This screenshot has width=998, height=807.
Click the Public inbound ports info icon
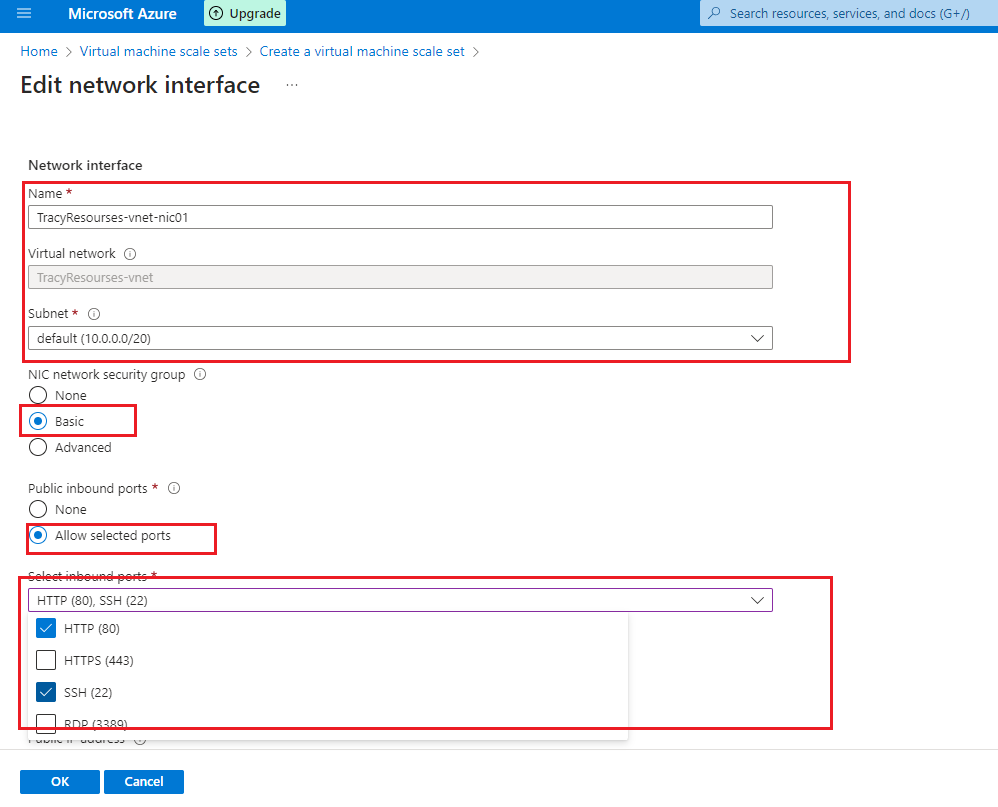pos(174,489)
